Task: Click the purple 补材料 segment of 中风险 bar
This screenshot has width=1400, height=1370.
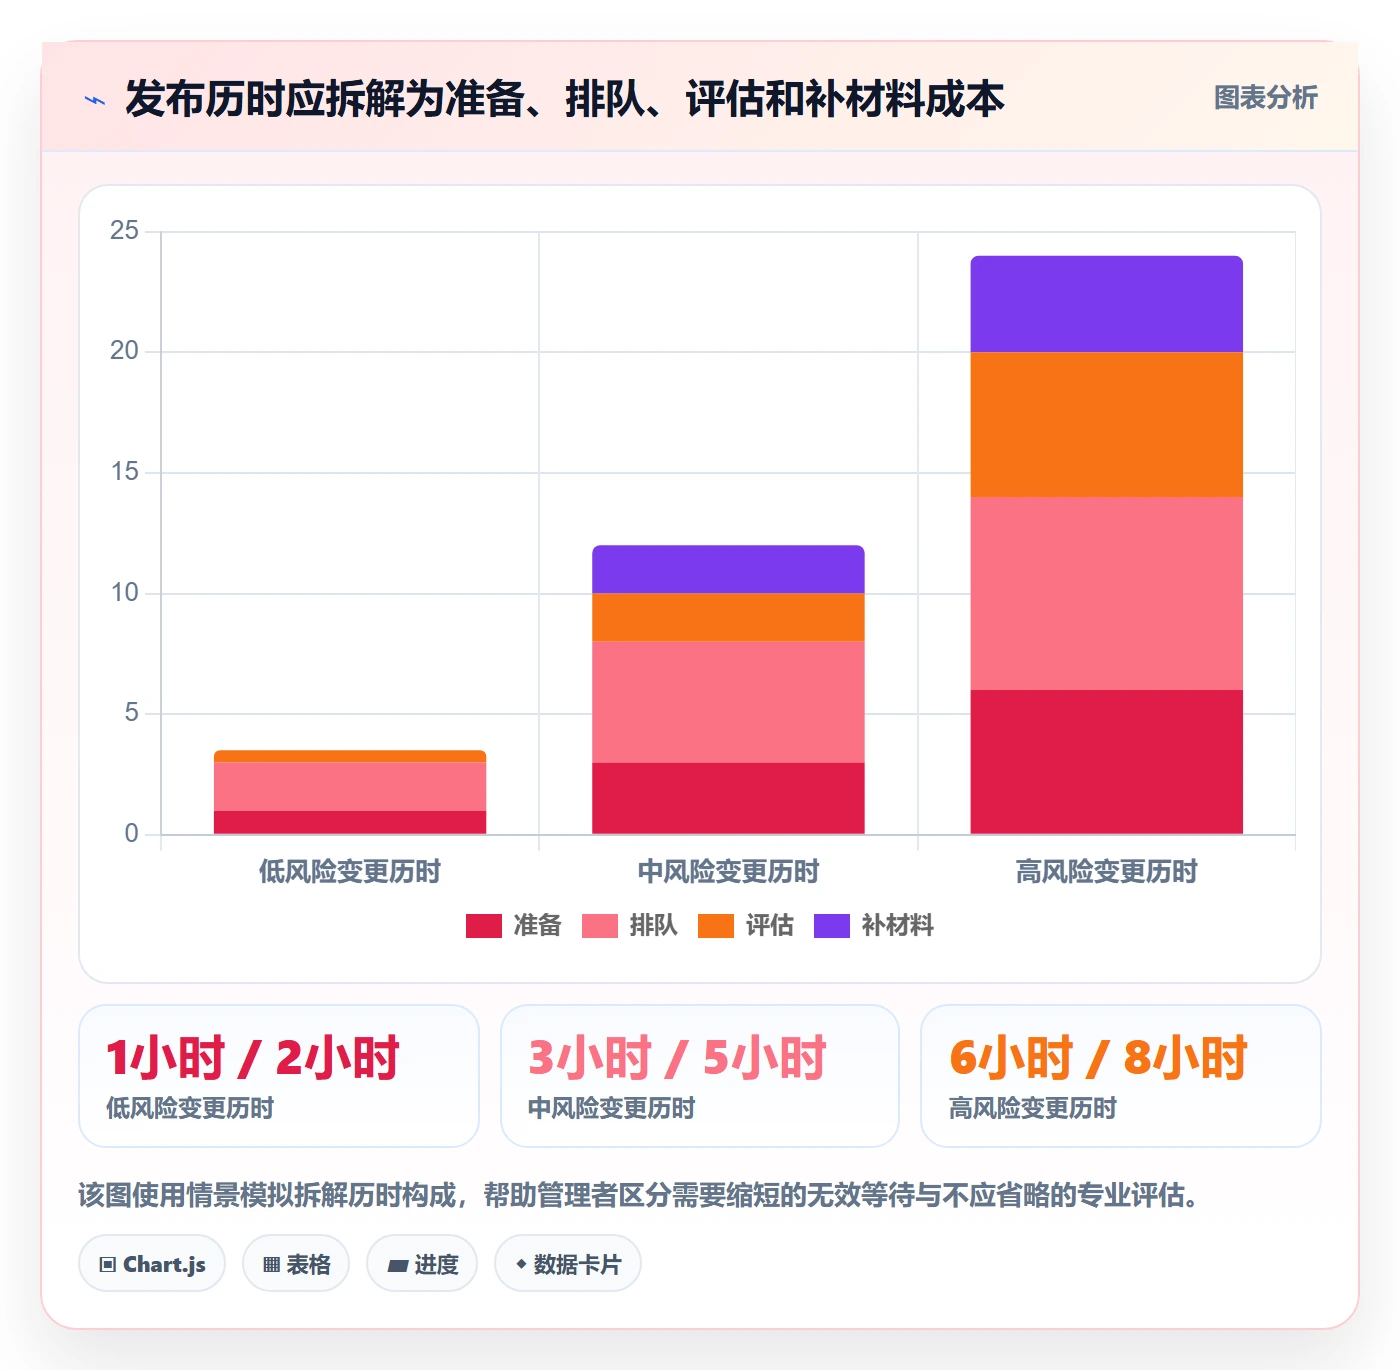Action: 728,569
